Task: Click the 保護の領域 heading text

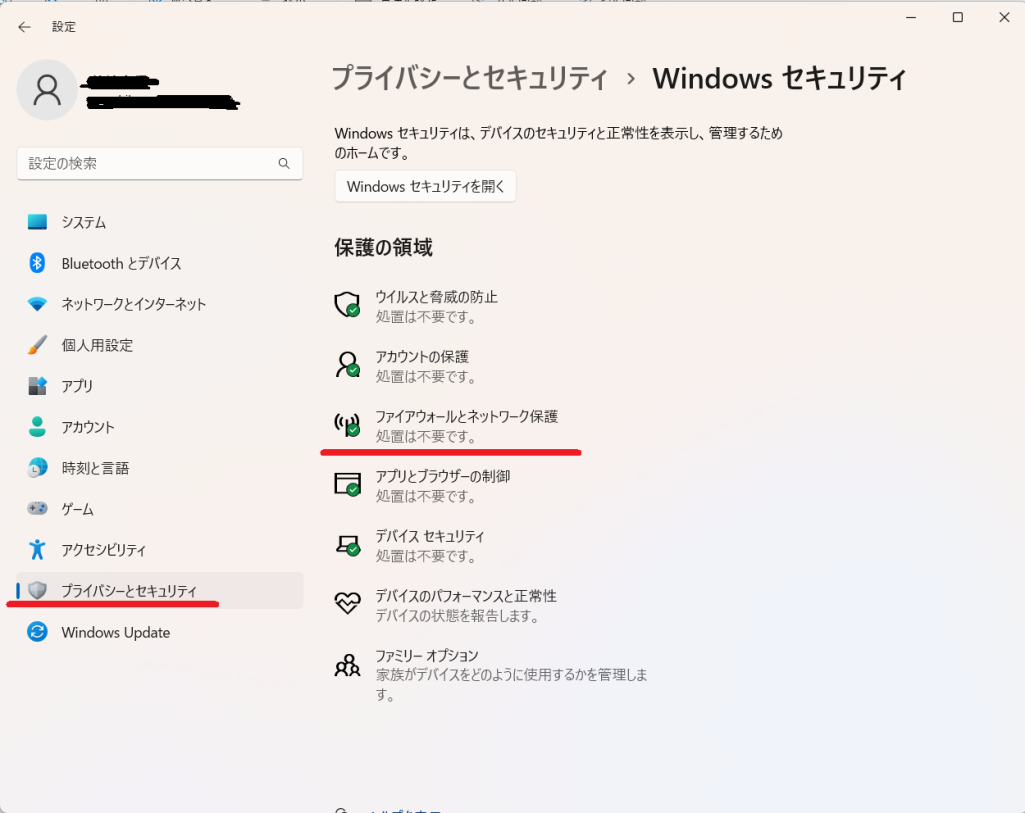Action: (x=384, y=247)
